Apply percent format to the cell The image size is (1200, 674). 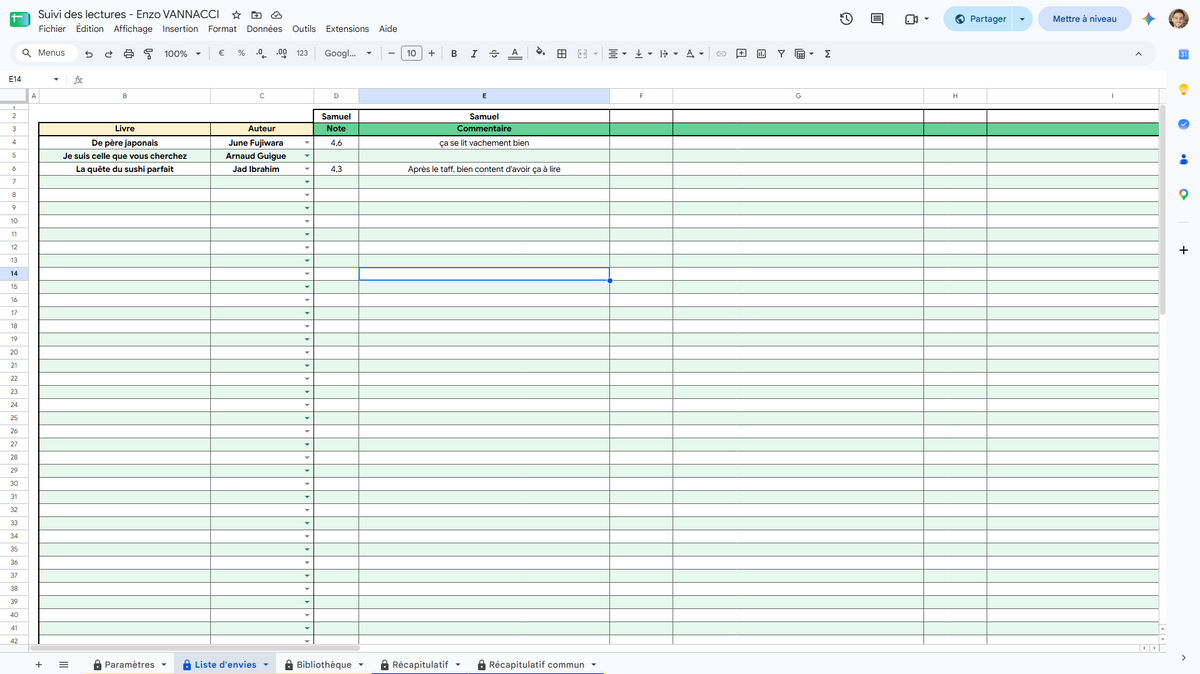[241, 54]
